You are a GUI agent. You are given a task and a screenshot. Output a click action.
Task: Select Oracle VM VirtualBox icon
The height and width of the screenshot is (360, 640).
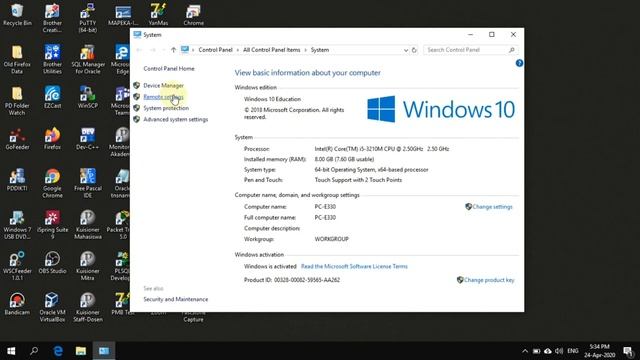pyautogui.click(x=52, y=307)
